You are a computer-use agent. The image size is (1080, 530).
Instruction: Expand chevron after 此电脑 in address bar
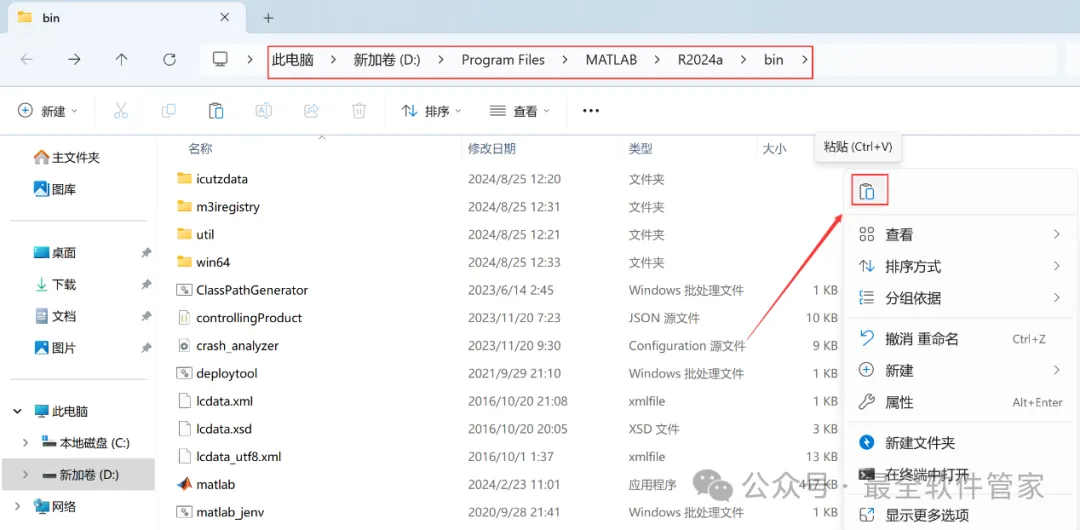(x=333, y=60)
